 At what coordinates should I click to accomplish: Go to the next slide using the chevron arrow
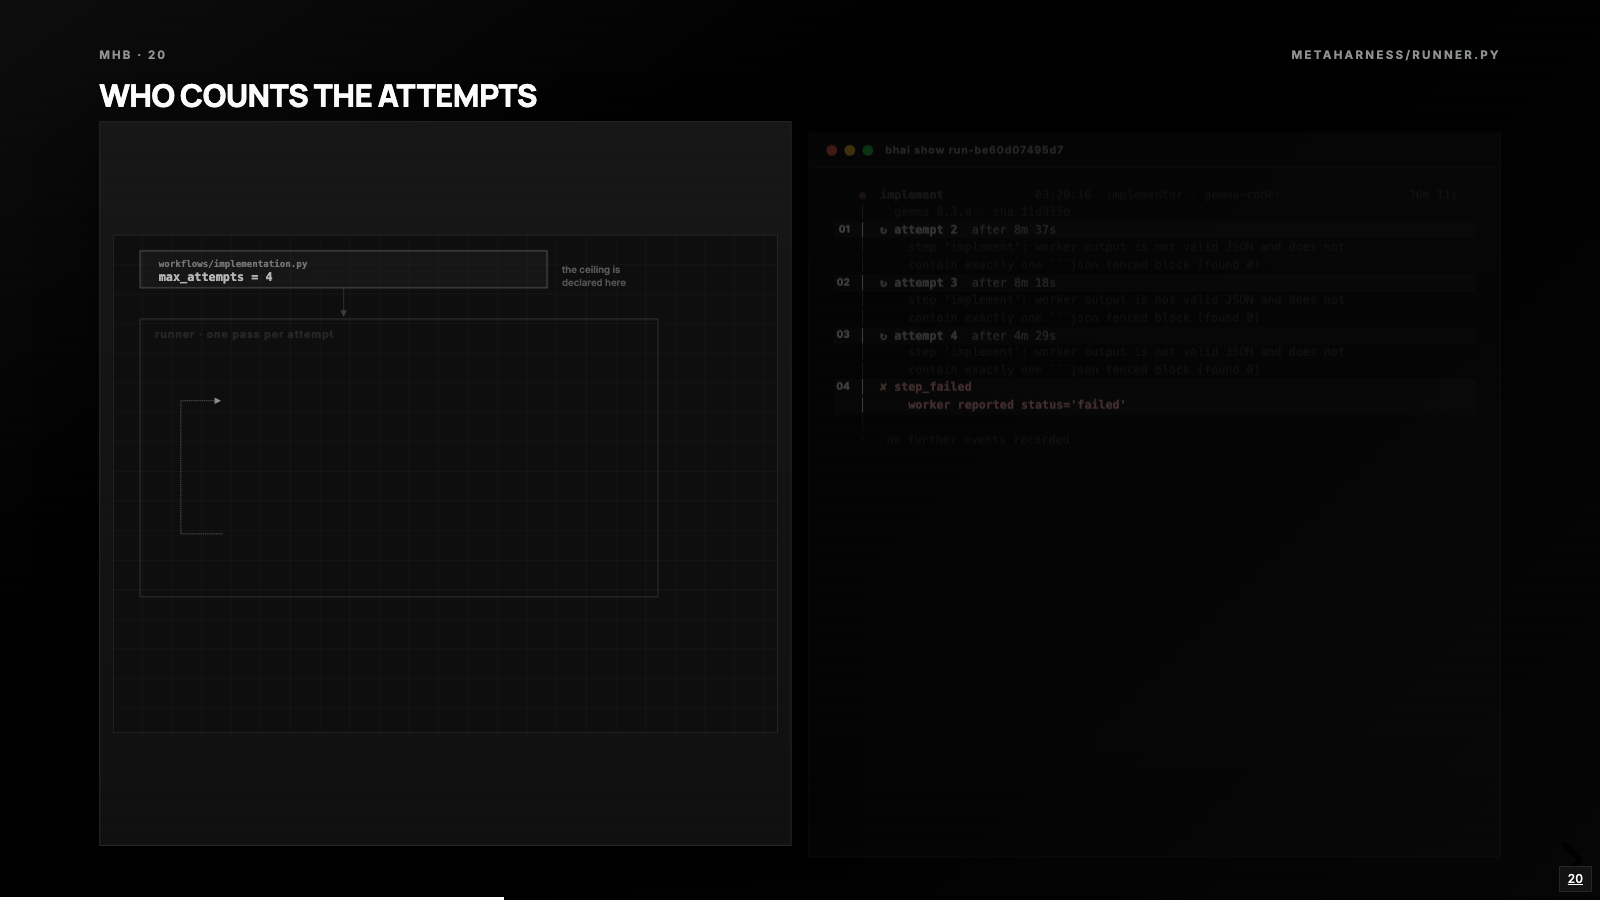pos(1571,854)
